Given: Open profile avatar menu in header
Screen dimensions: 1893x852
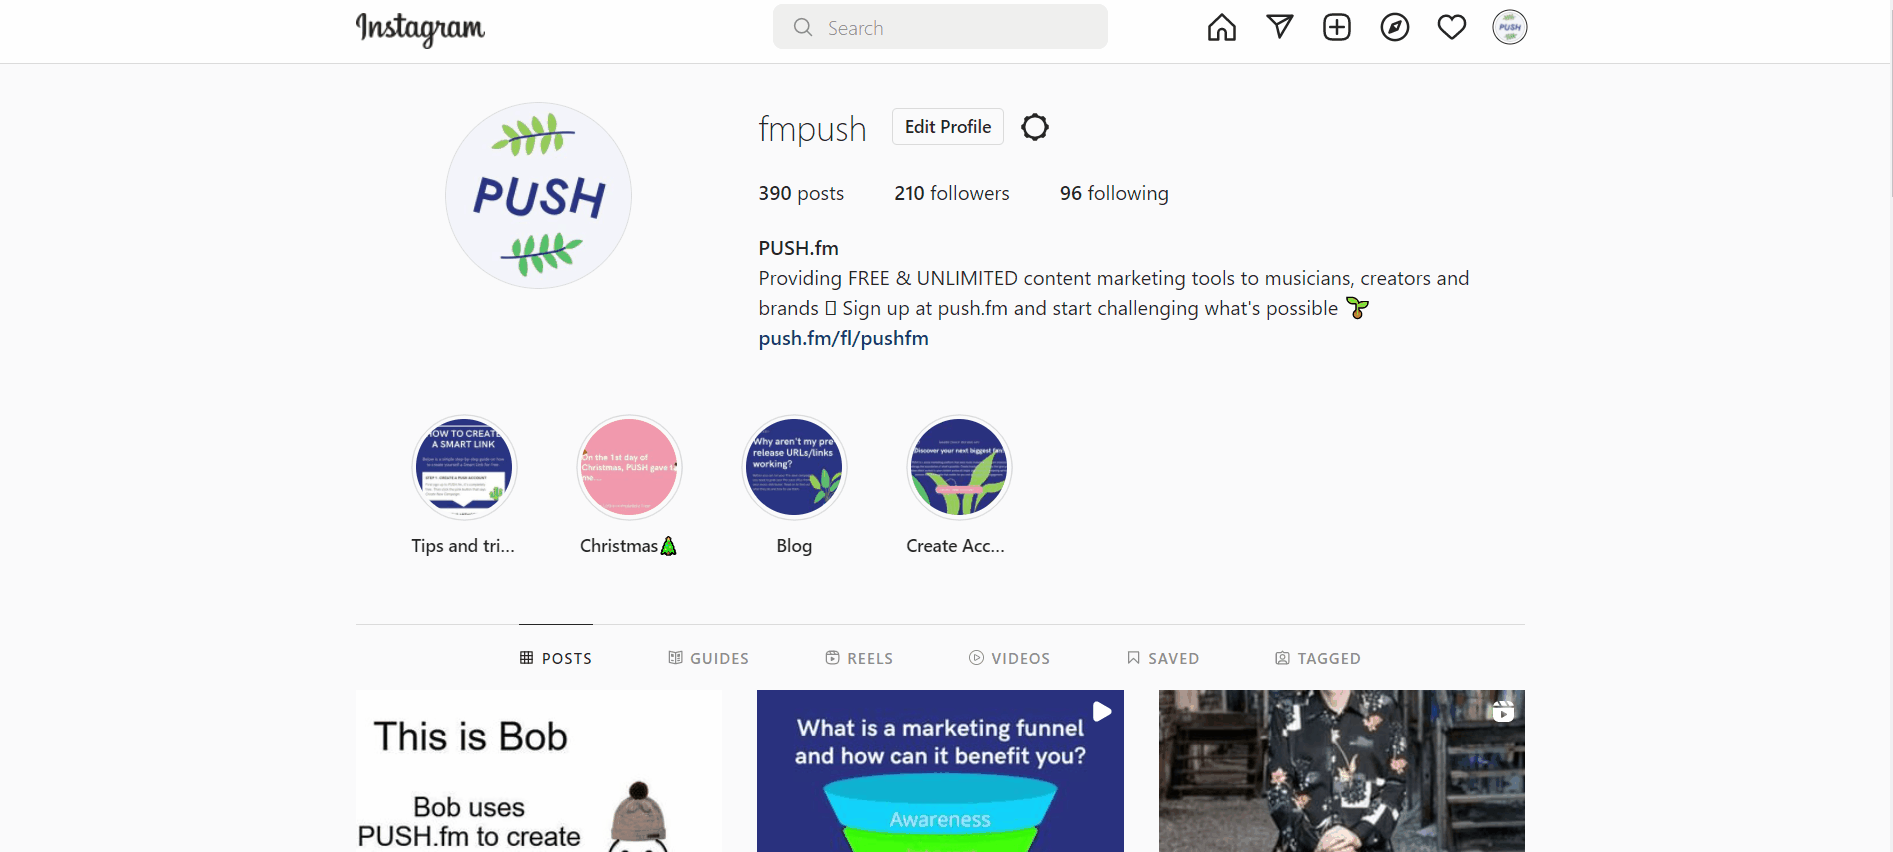Looking at the screenshot, I should click(x=1509, y=27).
